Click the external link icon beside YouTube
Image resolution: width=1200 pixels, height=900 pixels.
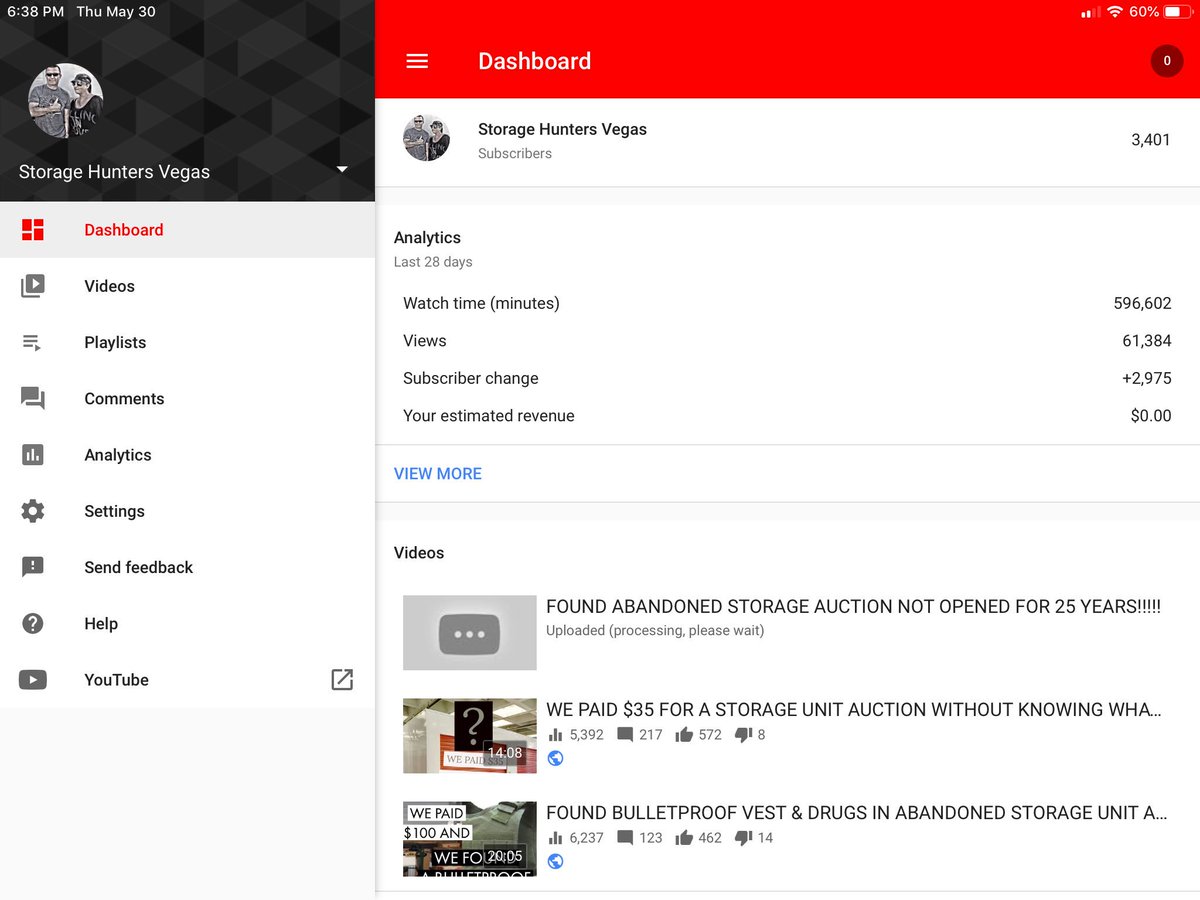tap(342, 680)
